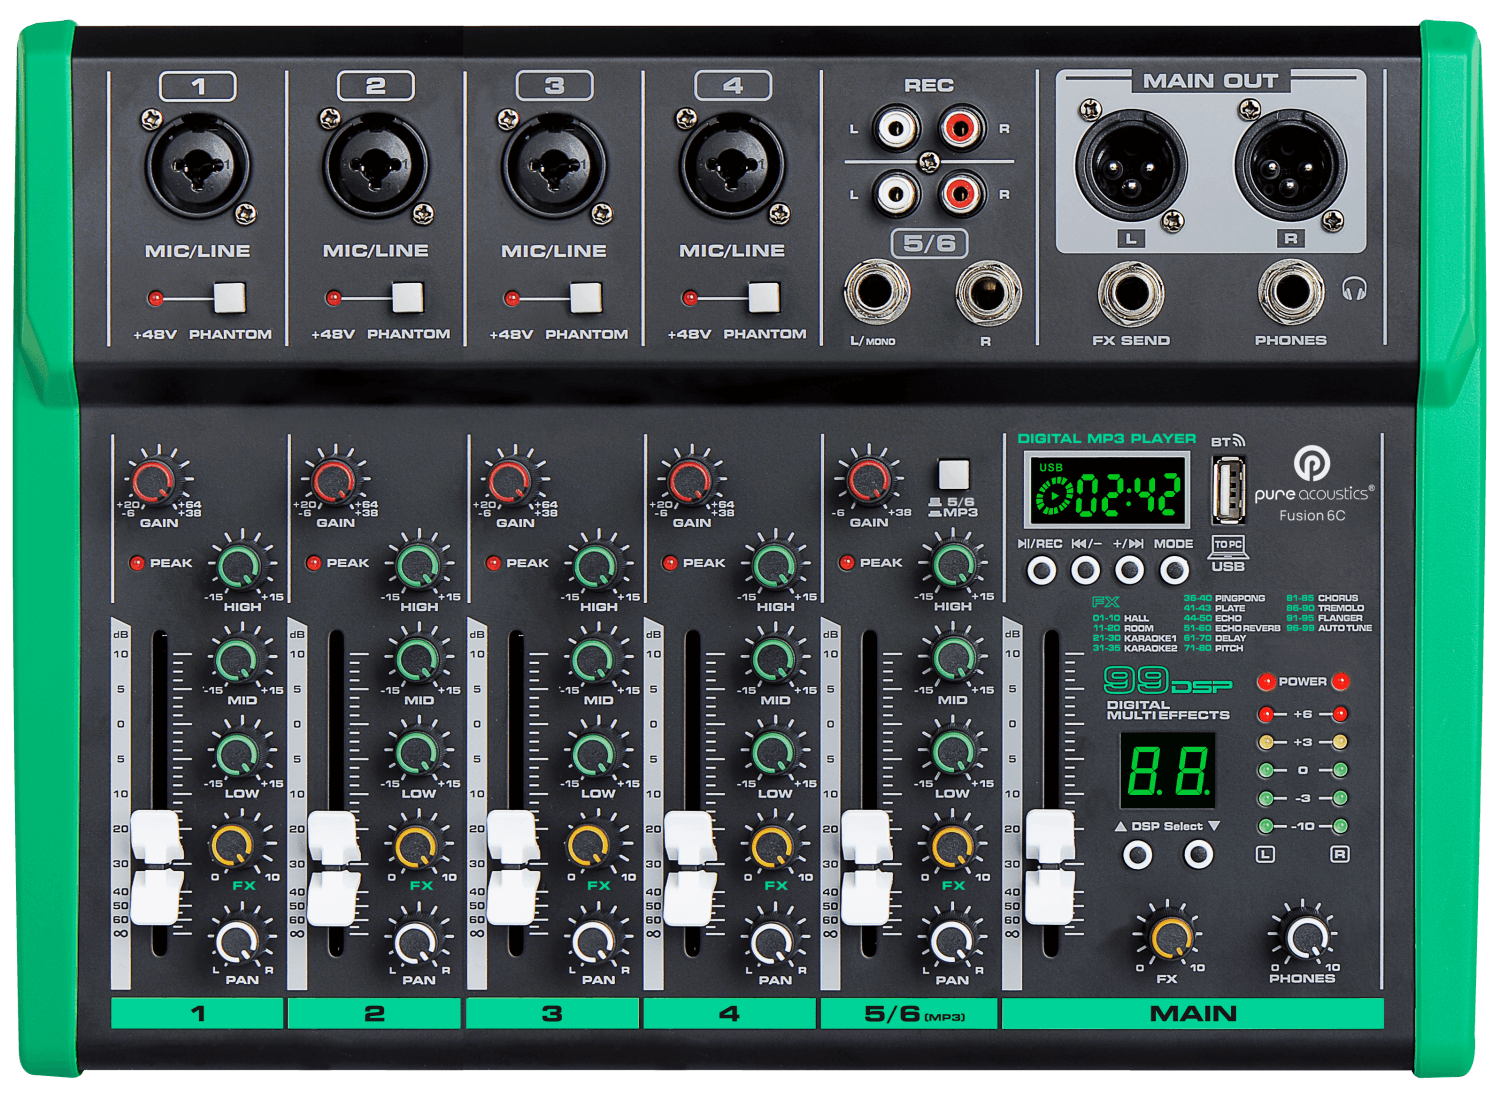Click the channel 2 GAIN knob
1500x1099 pixels.
tap(334, 482)
